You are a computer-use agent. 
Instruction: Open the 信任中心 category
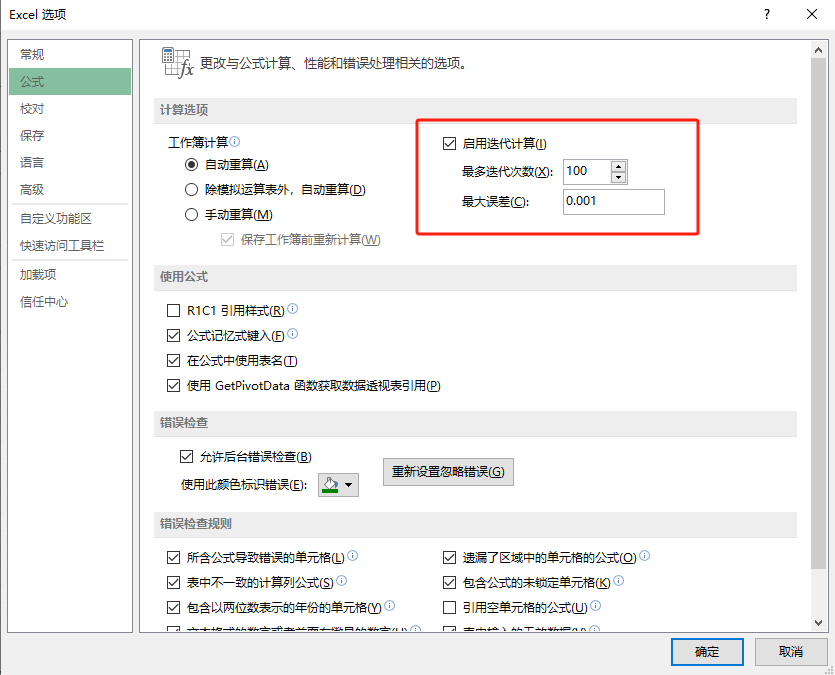click(70, 302)
